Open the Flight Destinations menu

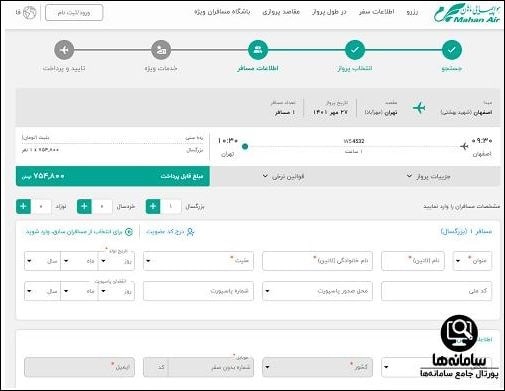pos(281,12)
